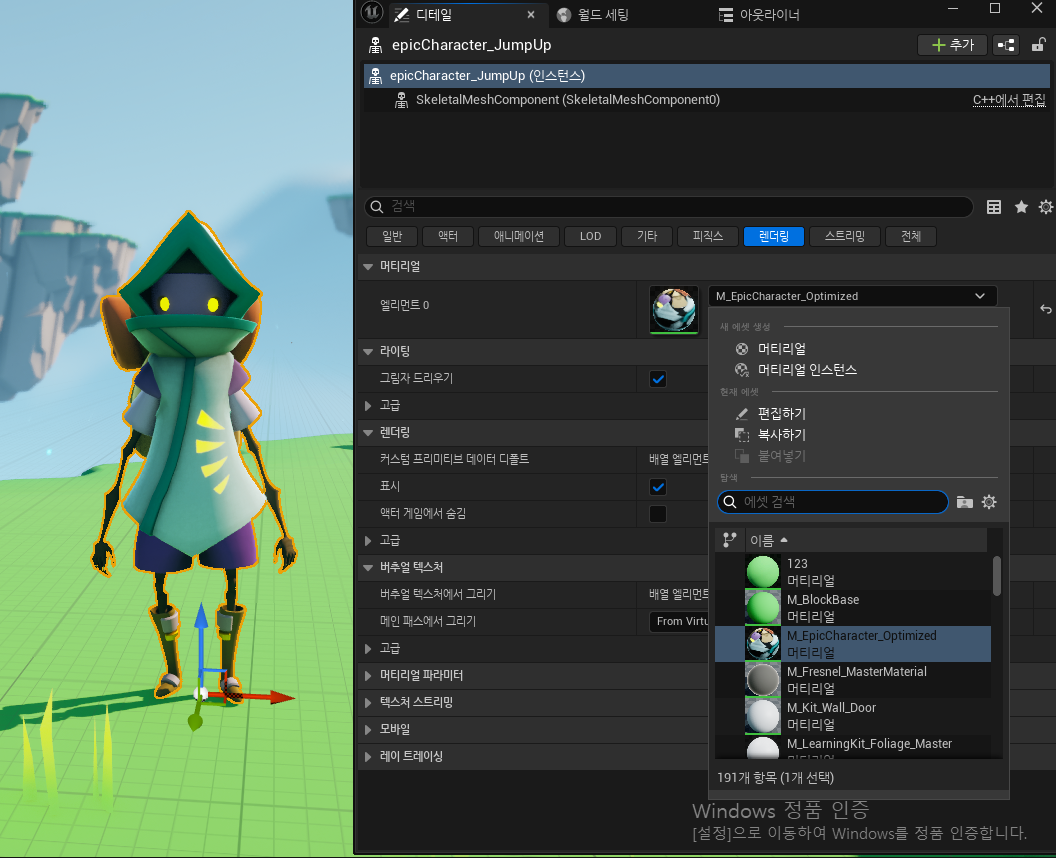Click the search magnifier icon in details search

point(376,207)
